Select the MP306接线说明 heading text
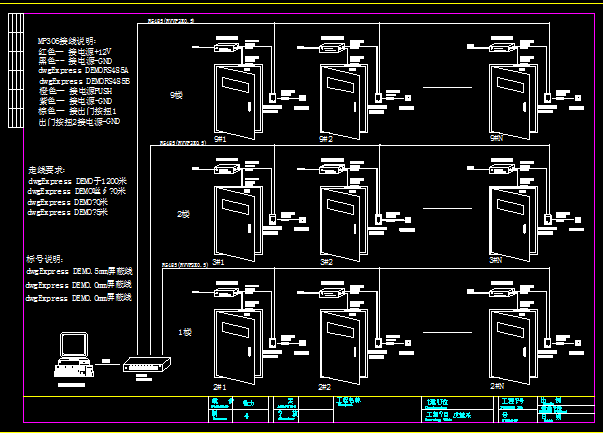603x433 pixels. tap(67, 41)
